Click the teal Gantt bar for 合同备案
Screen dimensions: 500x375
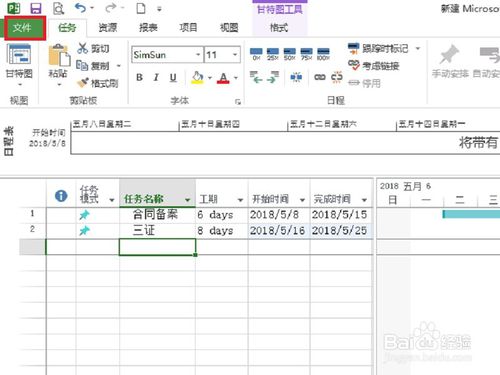471,214
